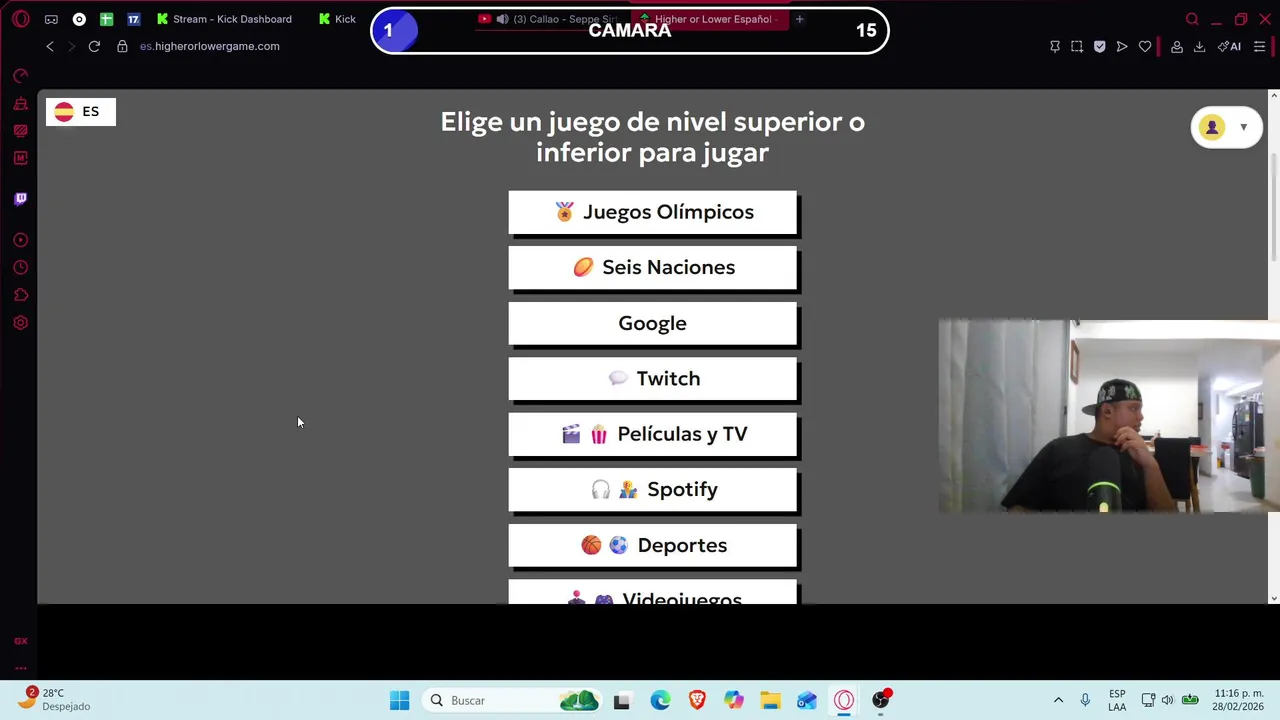Click the pinboard pin icon in toolbar
This screenshot has height=720, width=1280.
click(x=1055, y=46)
